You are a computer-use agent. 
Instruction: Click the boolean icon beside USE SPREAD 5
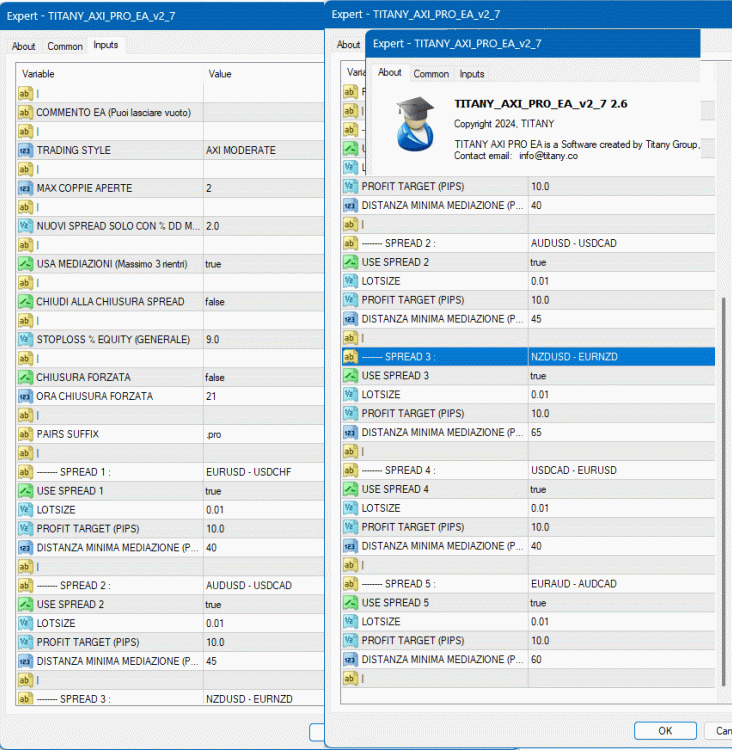pyautogui.click(x=350, y=603)
